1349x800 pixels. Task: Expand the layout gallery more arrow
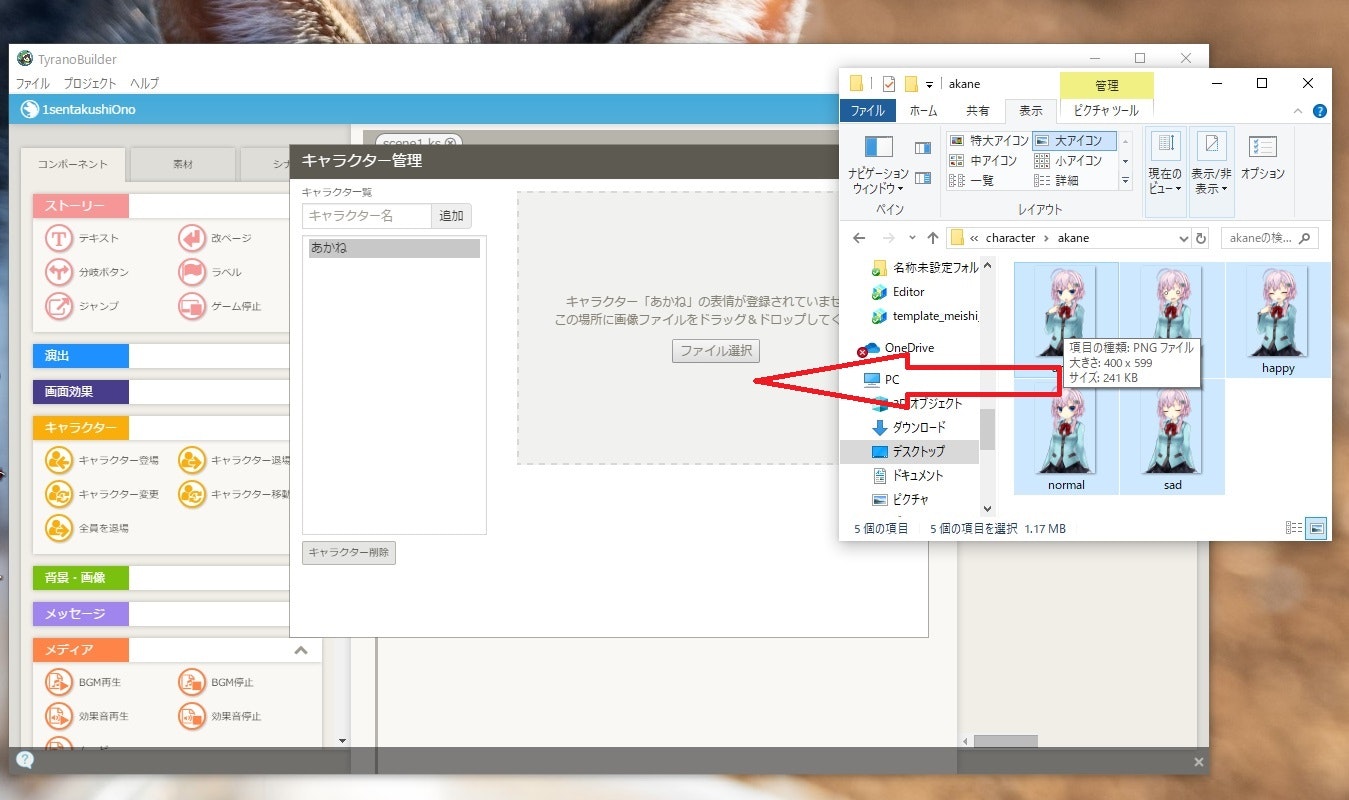(x=1125, y=181)
